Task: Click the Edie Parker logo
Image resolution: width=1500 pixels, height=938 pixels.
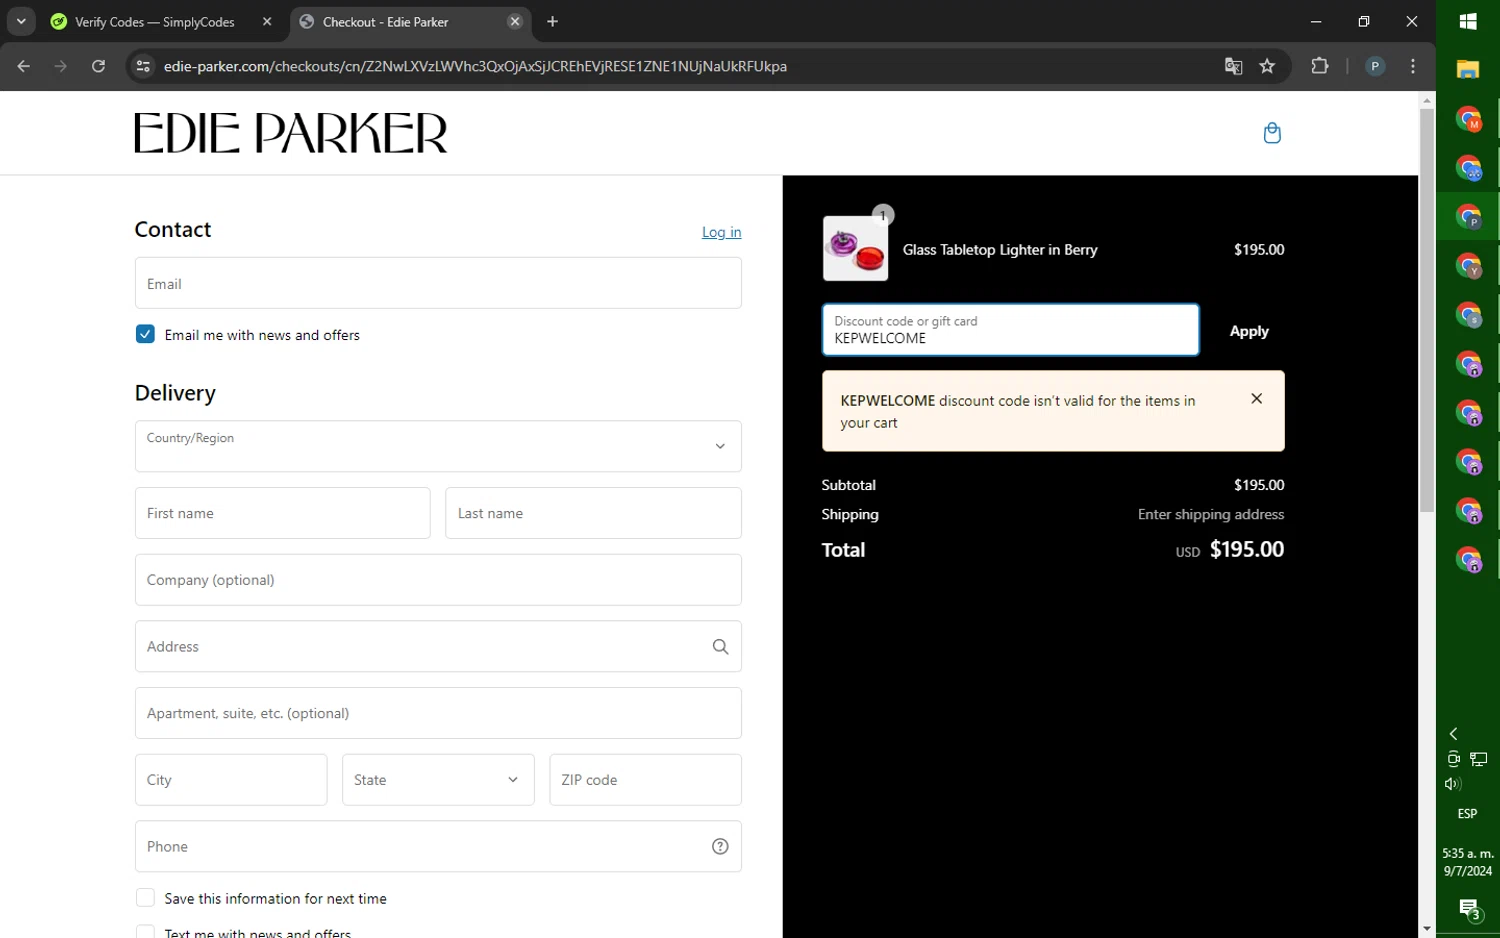Action: click(291, 133)
